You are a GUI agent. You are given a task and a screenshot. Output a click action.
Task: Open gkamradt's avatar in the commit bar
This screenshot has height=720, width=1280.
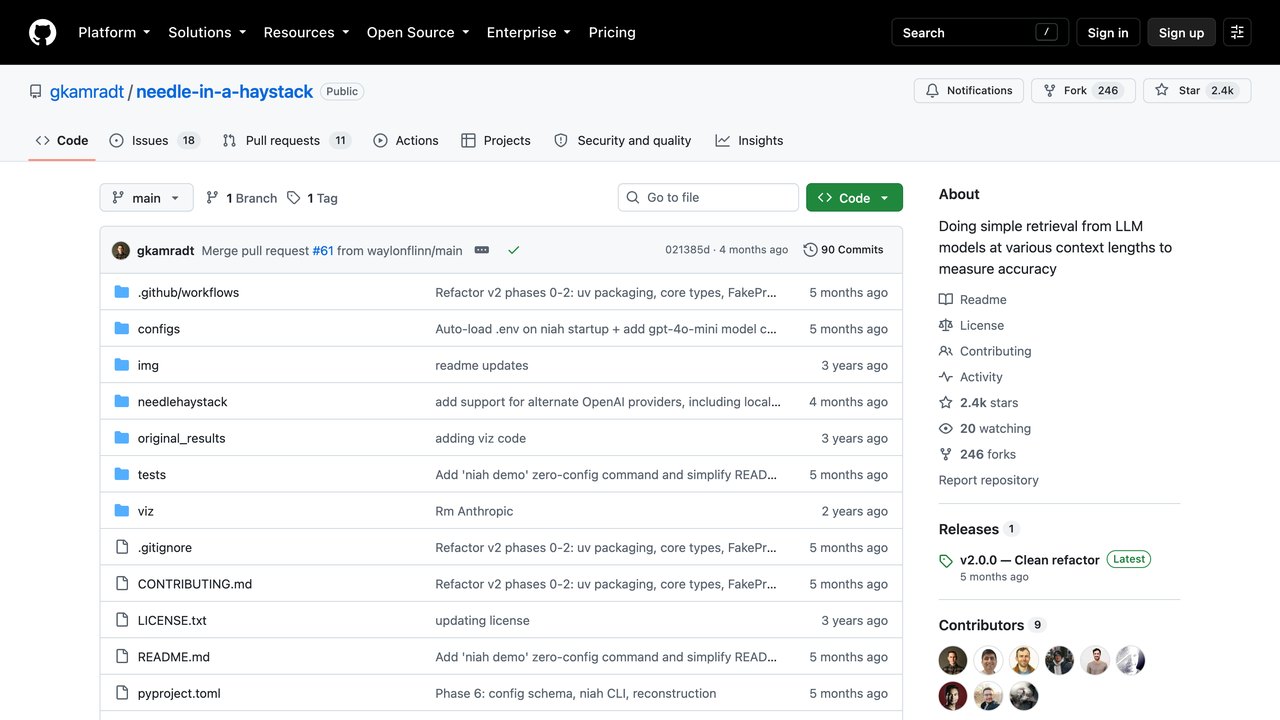point(121,250)
